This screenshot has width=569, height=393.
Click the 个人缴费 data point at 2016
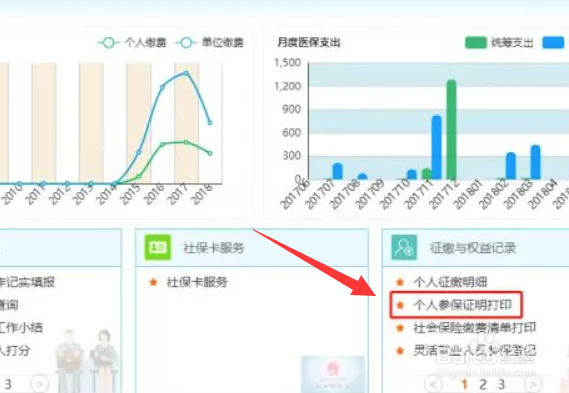pos(162,144)
